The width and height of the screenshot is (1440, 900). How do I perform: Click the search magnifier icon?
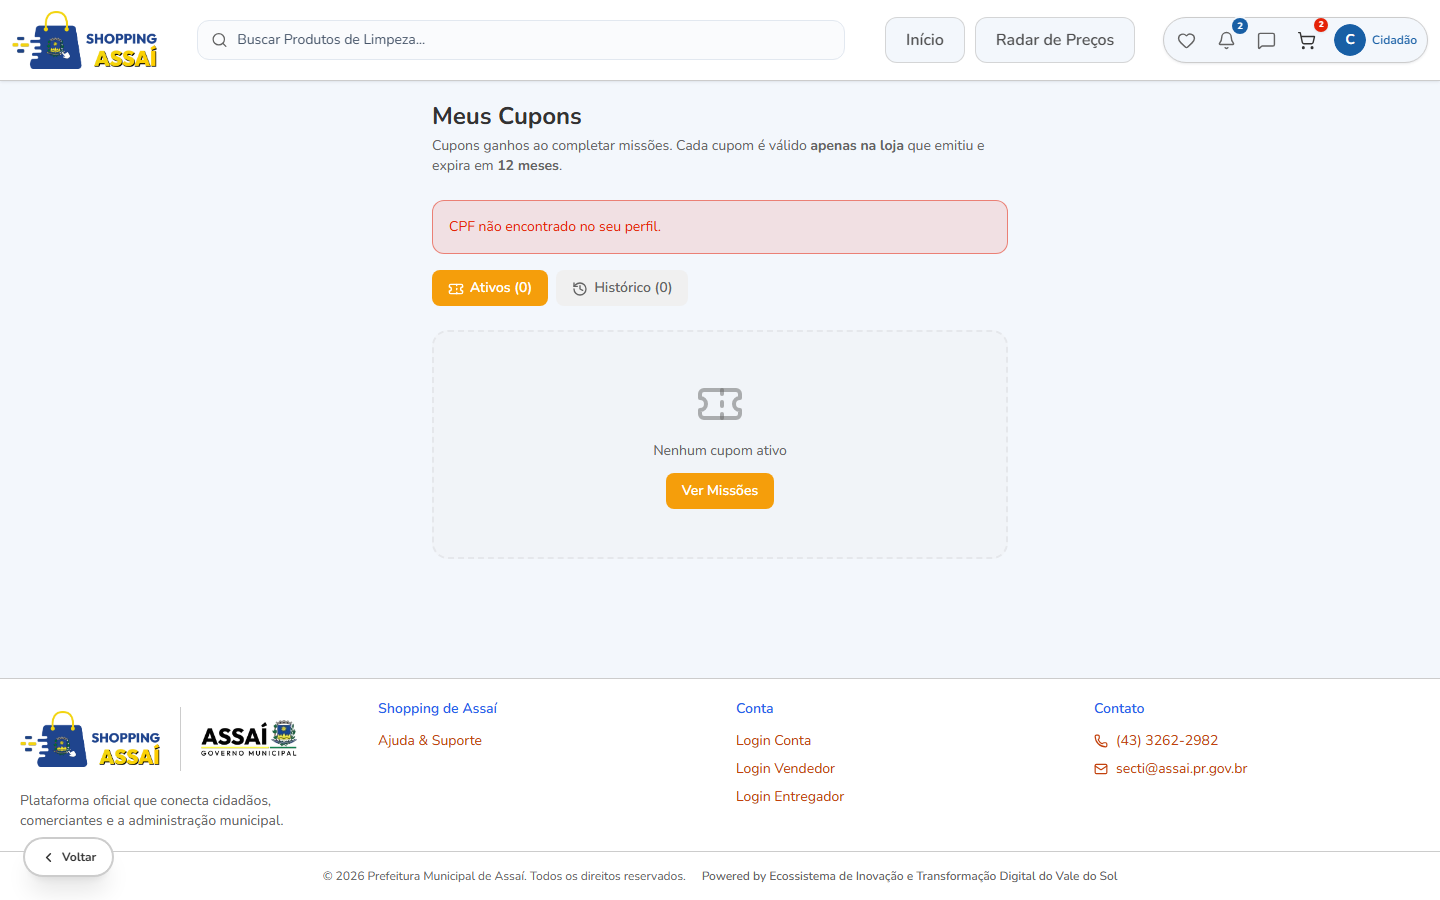coord(219,40)
